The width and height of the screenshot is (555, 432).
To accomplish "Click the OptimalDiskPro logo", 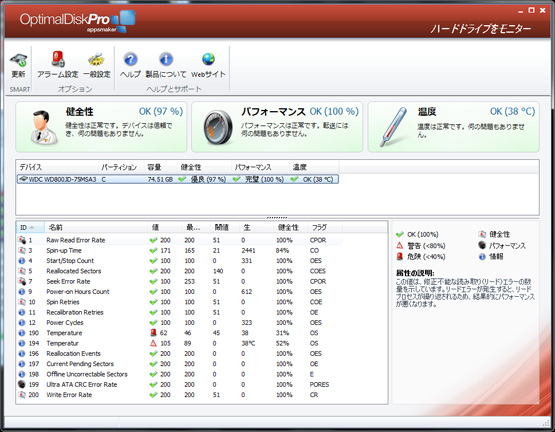I will click(x=77, y=21).
